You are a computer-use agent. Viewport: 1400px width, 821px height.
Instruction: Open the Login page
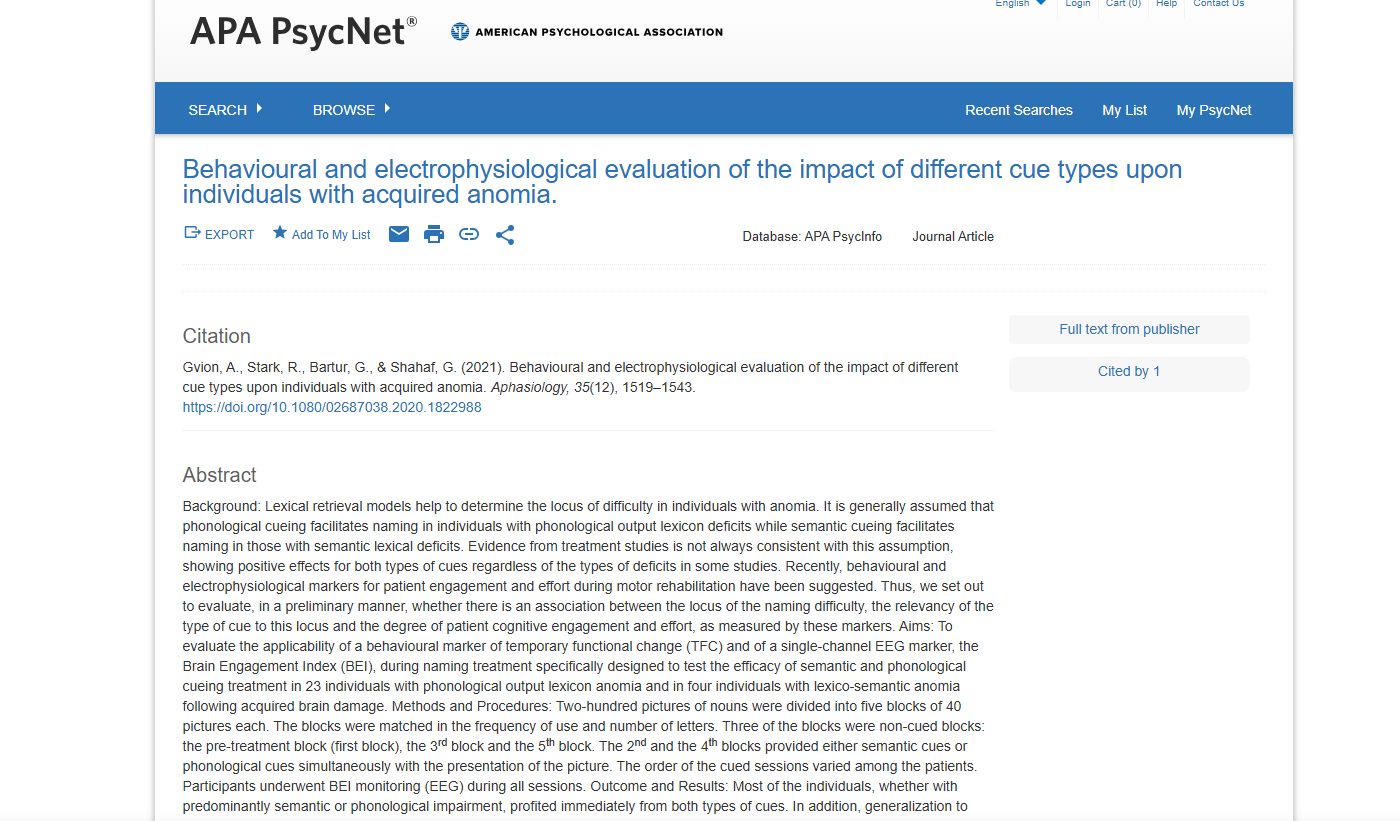tap(1077, 4)
